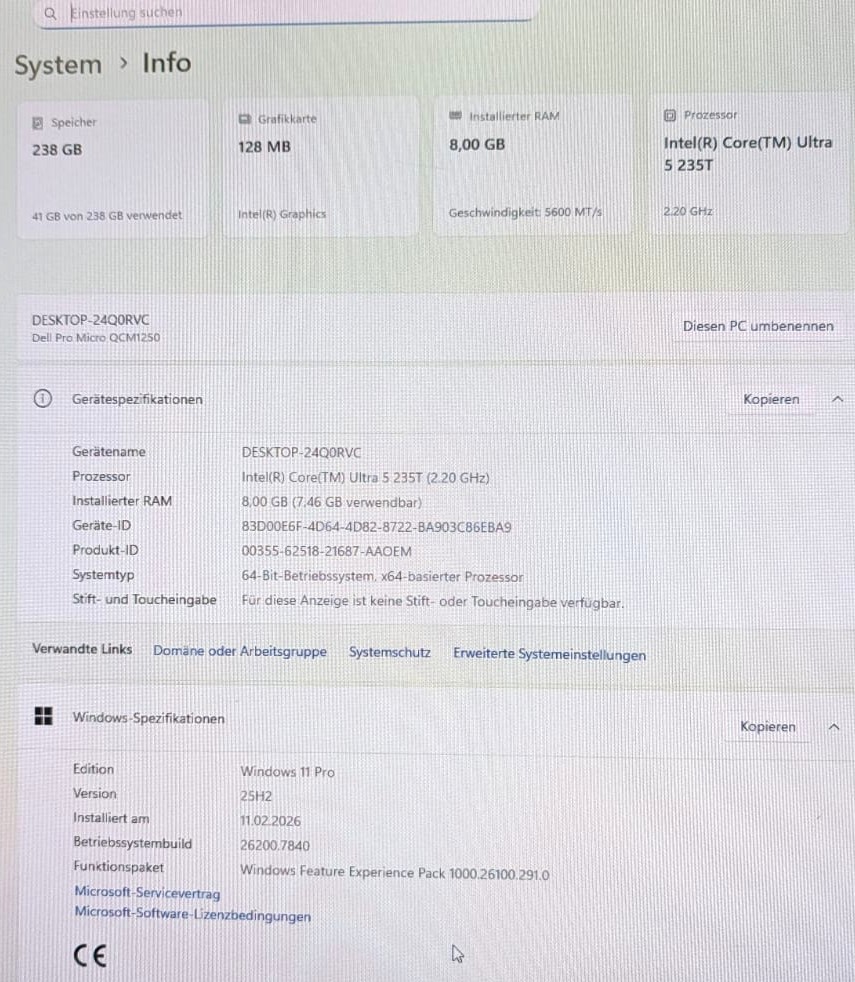The image size is (855, 982).
Task: Open Erweiterte Systemeinstellungen link
Action: 549,654
